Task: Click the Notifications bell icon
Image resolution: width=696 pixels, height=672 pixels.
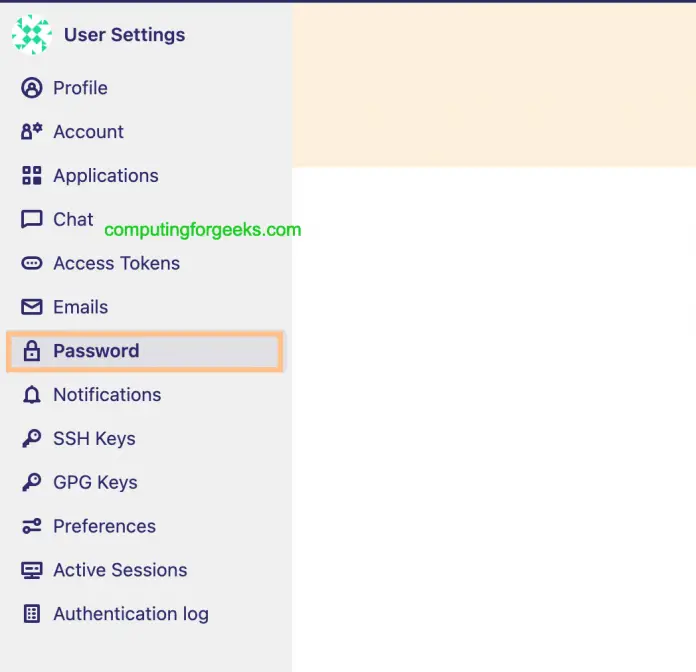Action: pyautogui.click(x=32, y=395)
